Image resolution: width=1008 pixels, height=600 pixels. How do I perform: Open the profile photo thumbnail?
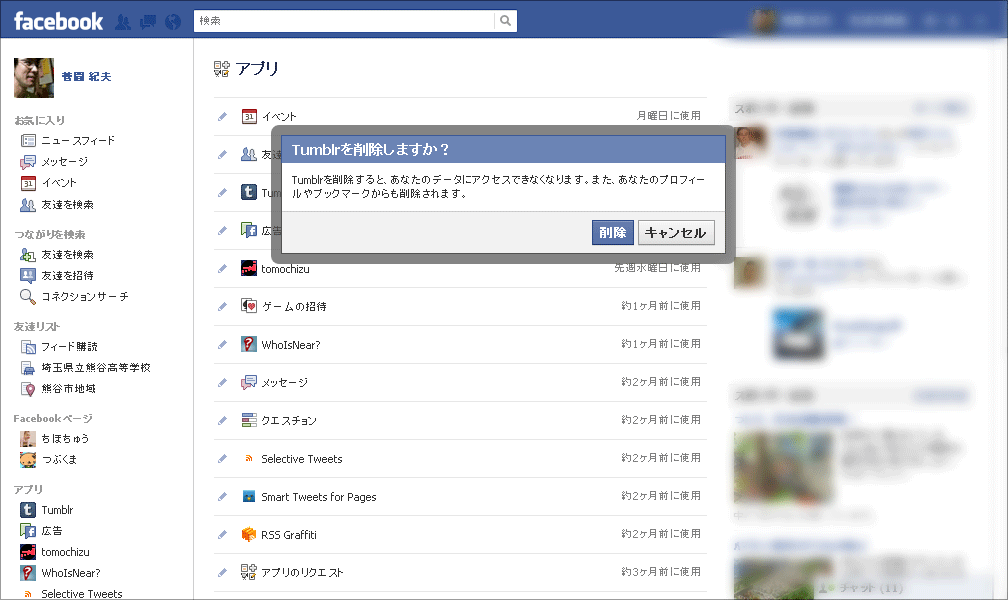34,78
